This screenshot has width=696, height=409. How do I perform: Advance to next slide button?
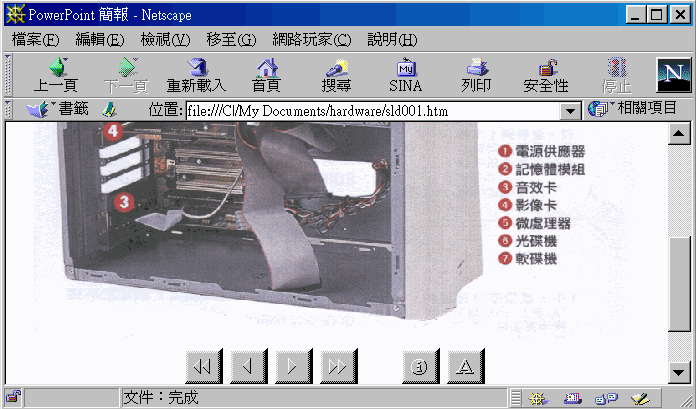(291, 367)
